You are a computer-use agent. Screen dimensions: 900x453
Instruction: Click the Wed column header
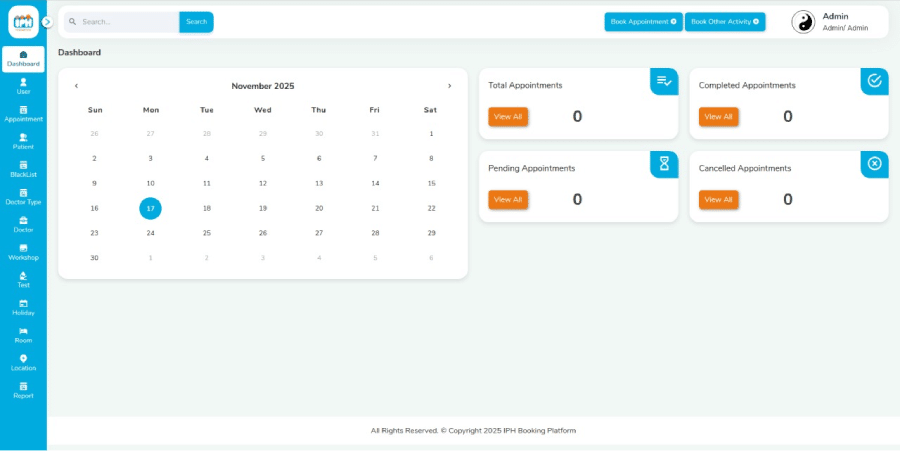coord(263,110)
